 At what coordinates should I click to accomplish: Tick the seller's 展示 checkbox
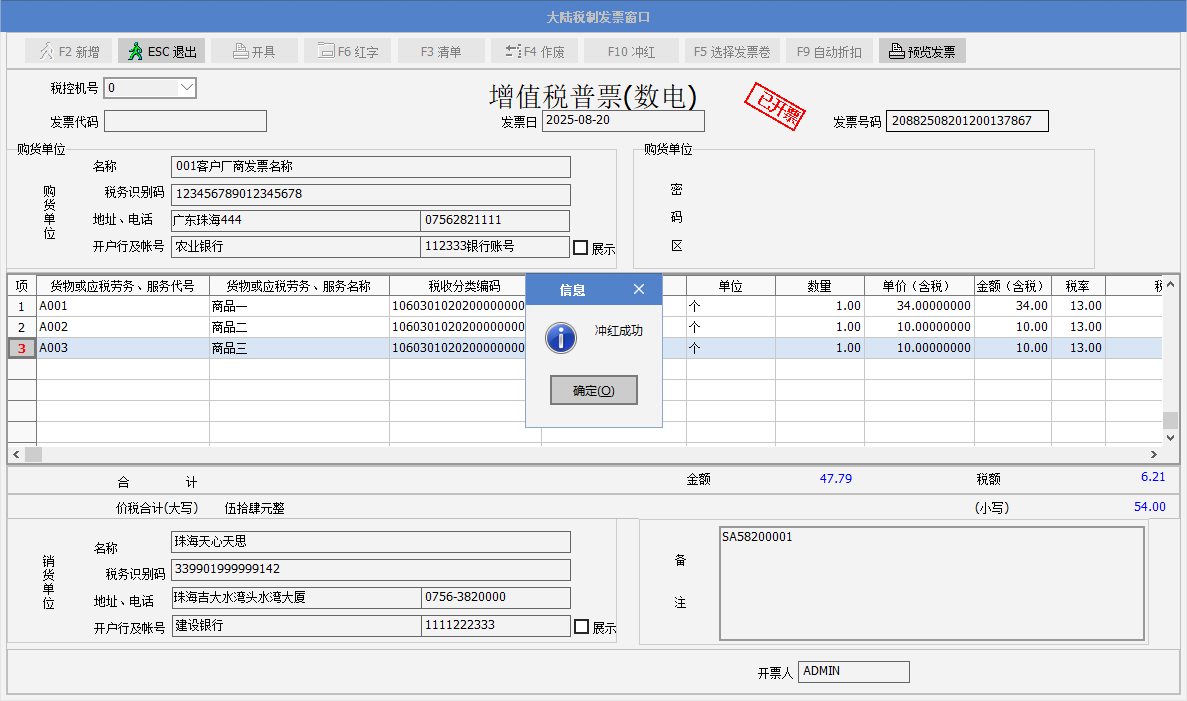(x=581, y=626)
